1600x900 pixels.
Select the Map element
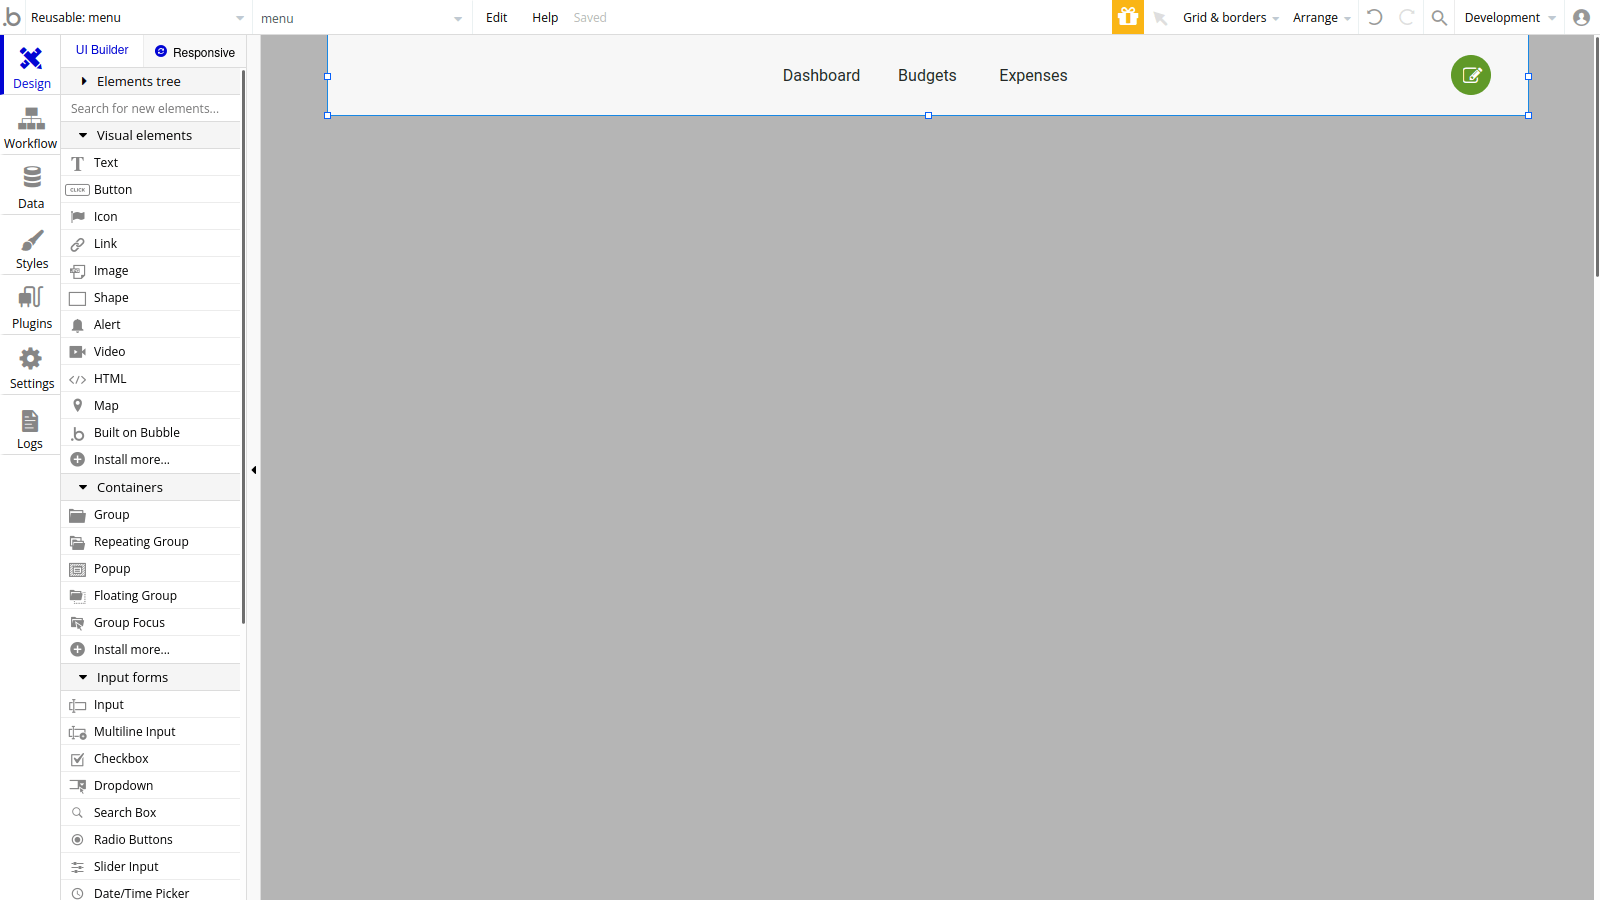tap(151, 405)
